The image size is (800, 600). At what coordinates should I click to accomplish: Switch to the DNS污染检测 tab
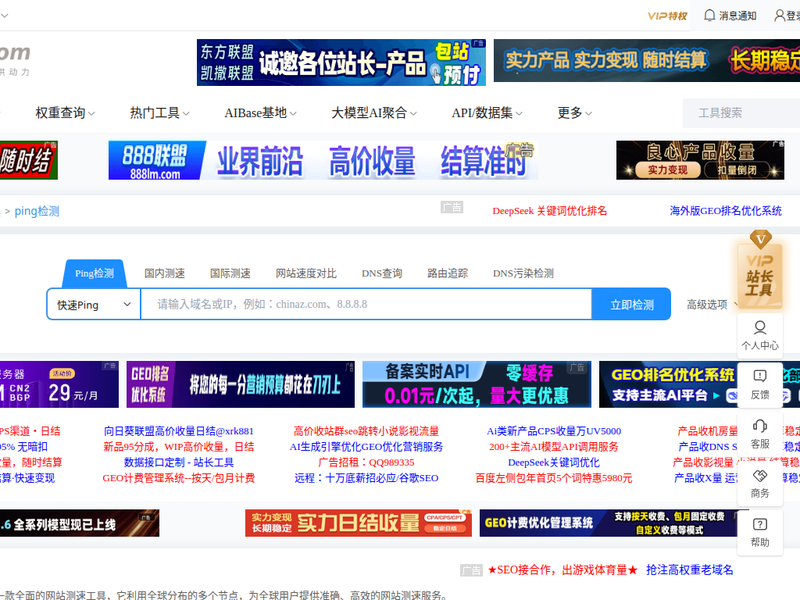pyautogui.click(x=523, y=273)
